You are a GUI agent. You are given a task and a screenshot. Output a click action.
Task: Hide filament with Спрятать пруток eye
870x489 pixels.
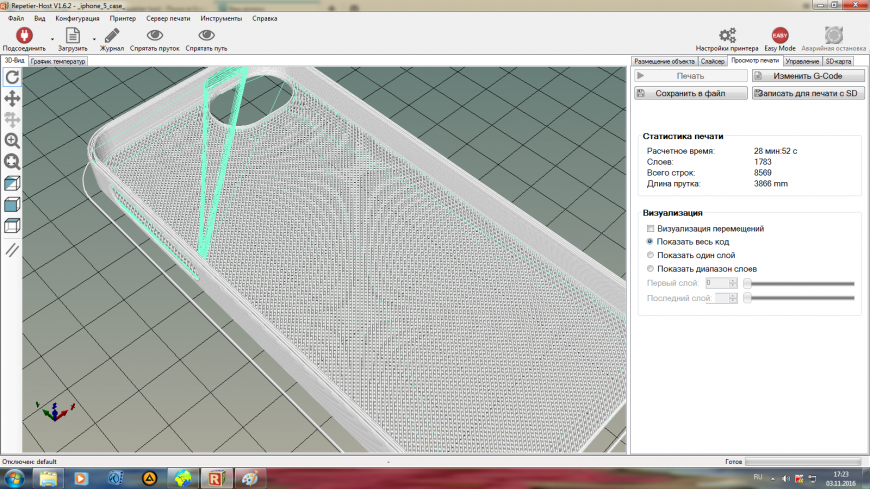pos(155,37)
